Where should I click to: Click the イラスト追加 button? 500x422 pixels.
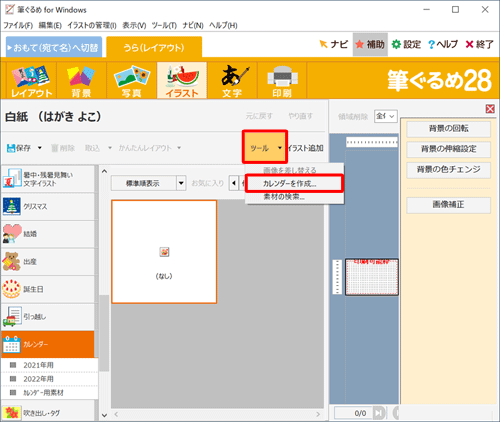[306, 148]
